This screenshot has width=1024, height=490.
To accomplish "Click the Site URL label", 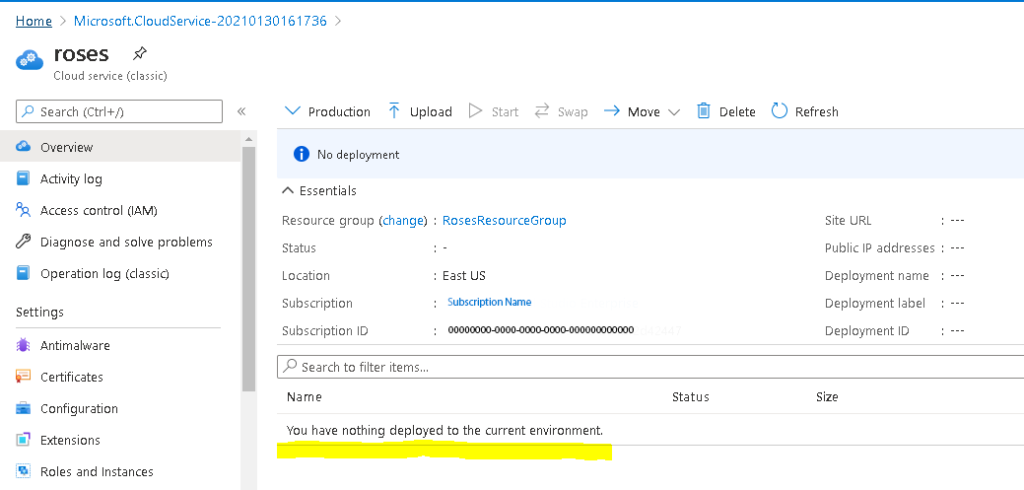I will coord(848,221).
